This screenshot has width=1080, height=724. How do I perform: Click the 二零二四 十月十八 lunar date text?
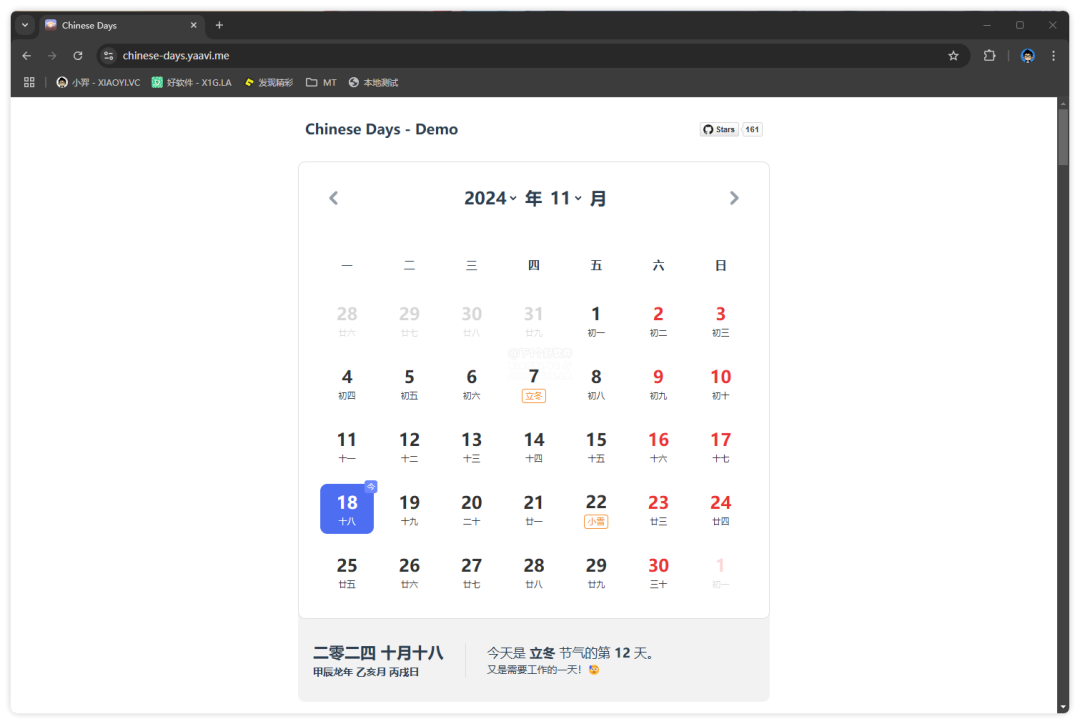[378, 653]
